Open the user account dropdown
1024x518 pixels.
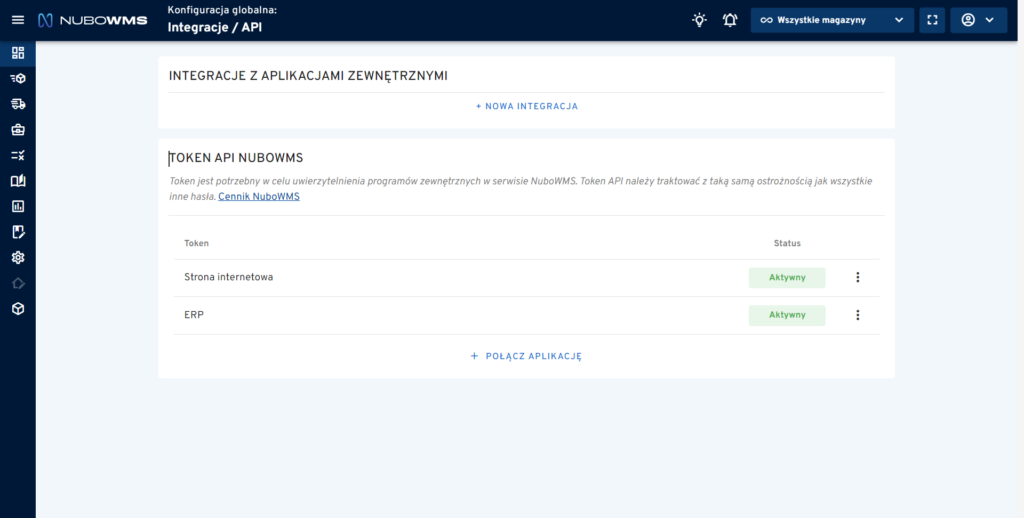(x=978, y=20)
